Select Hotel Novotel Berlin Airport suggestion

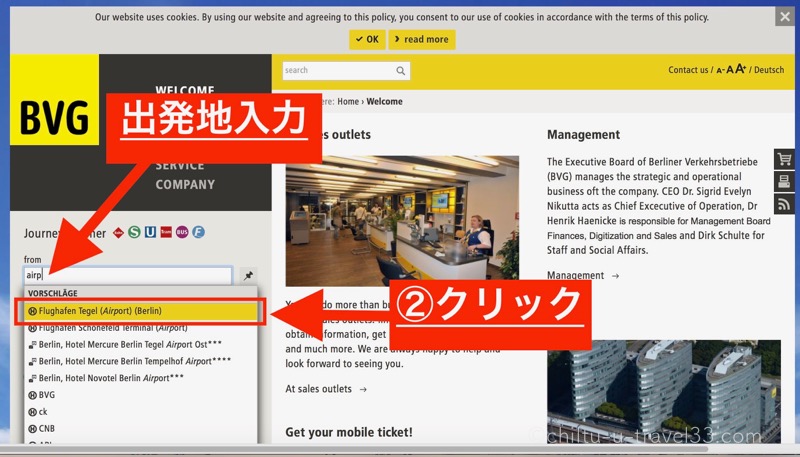140,378
